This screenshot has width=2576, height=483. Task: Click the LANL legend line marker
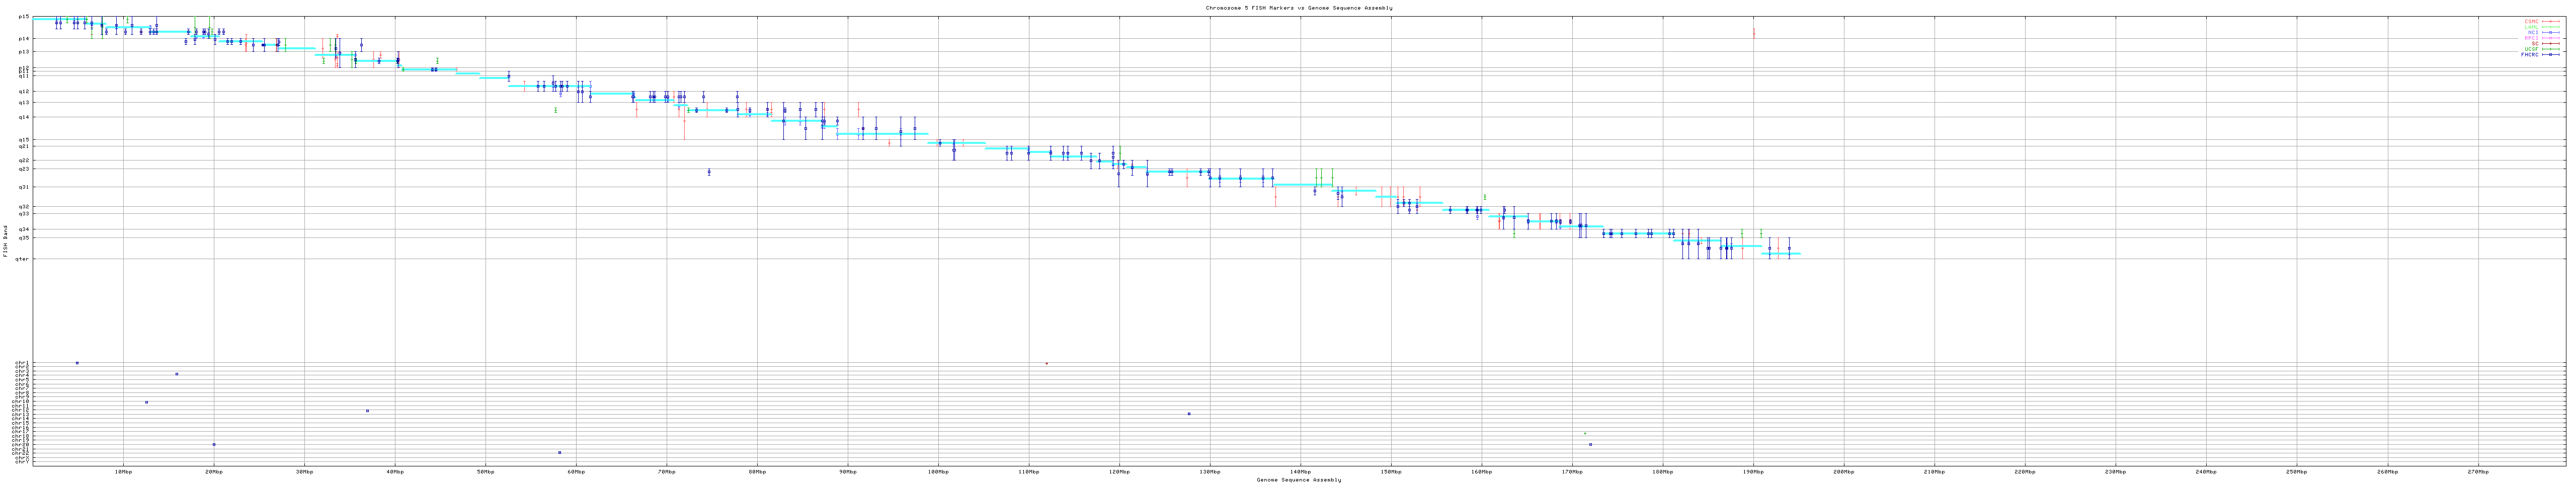click(2551, 27)
